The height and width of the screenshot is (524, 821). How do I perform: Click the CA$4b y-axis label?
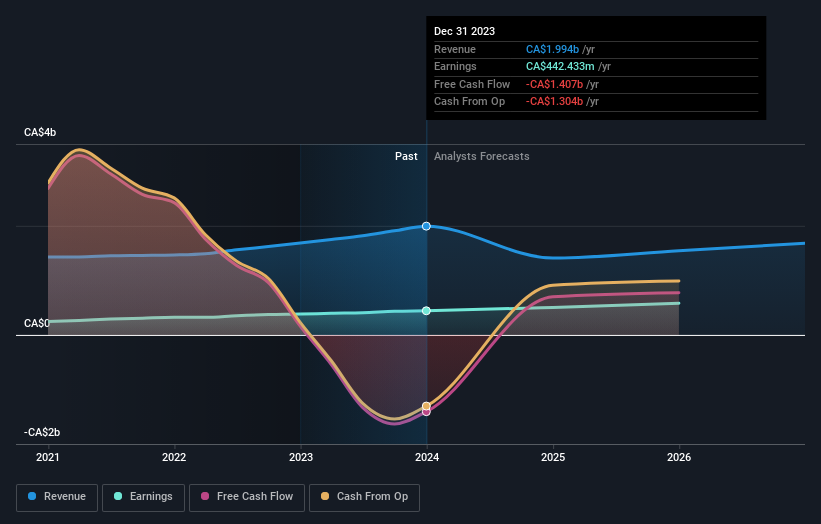point(40,132)
